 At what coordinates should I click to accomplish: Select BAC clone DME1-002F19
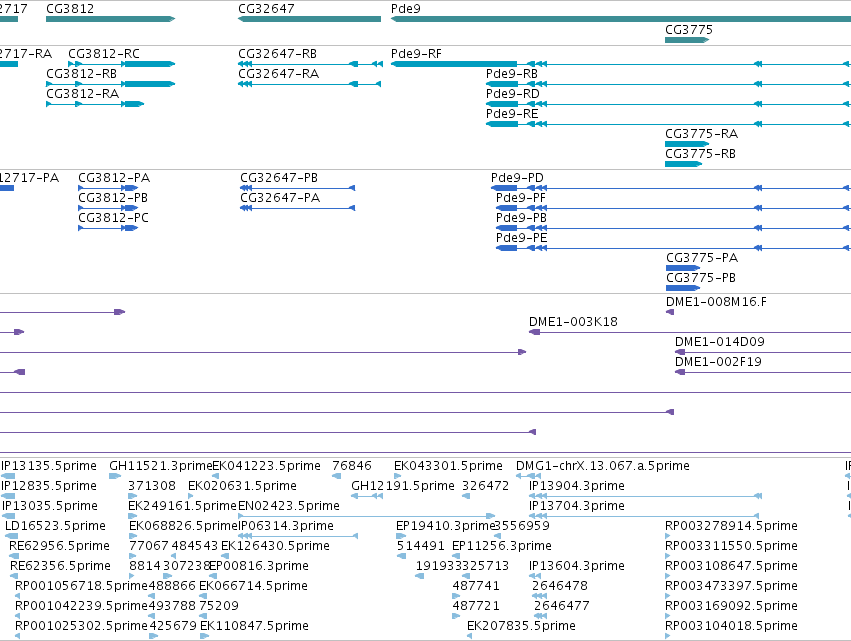coord(718,362)
